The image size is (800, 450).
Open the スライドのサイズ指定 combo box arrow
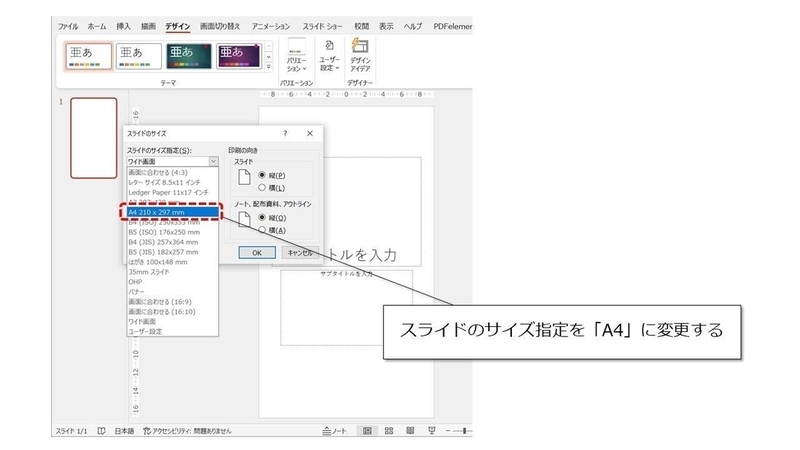[x=213, y=161]
